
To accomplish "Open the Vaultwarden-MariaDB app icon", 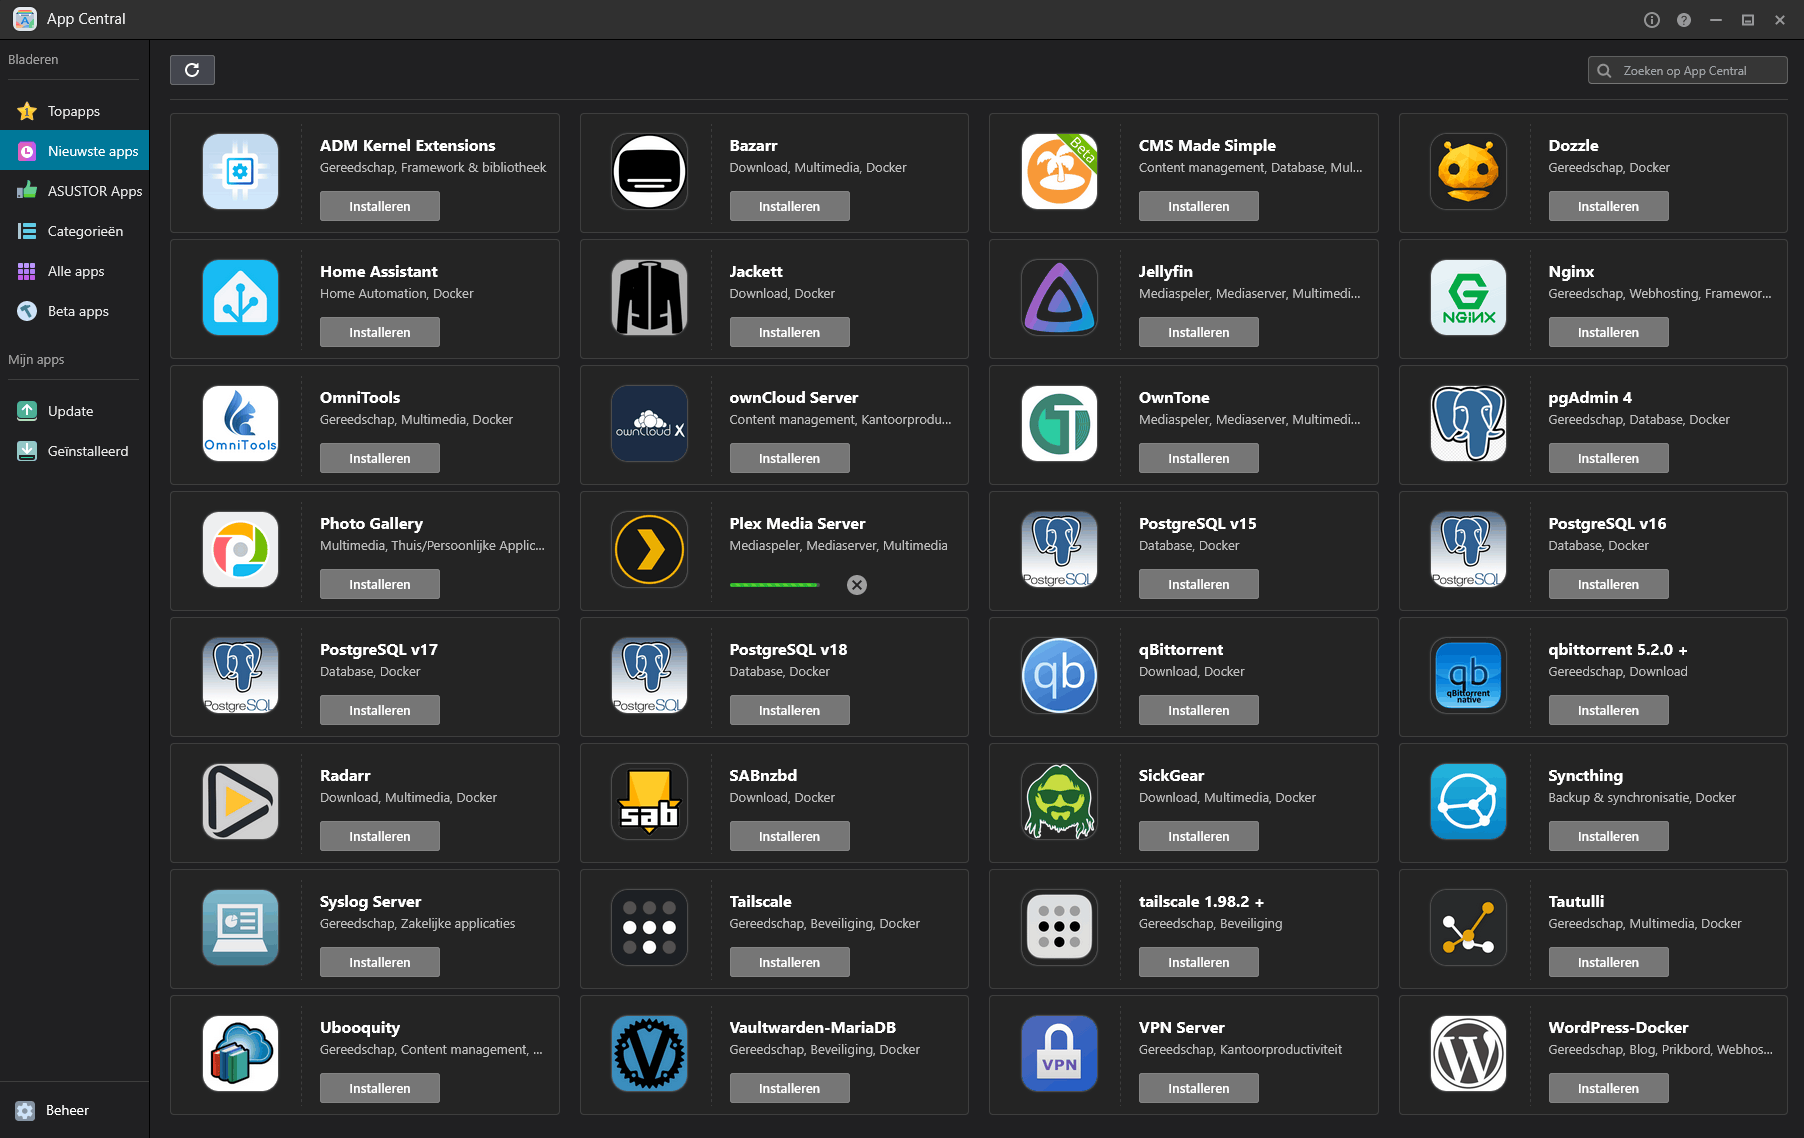I will 649,1054.
